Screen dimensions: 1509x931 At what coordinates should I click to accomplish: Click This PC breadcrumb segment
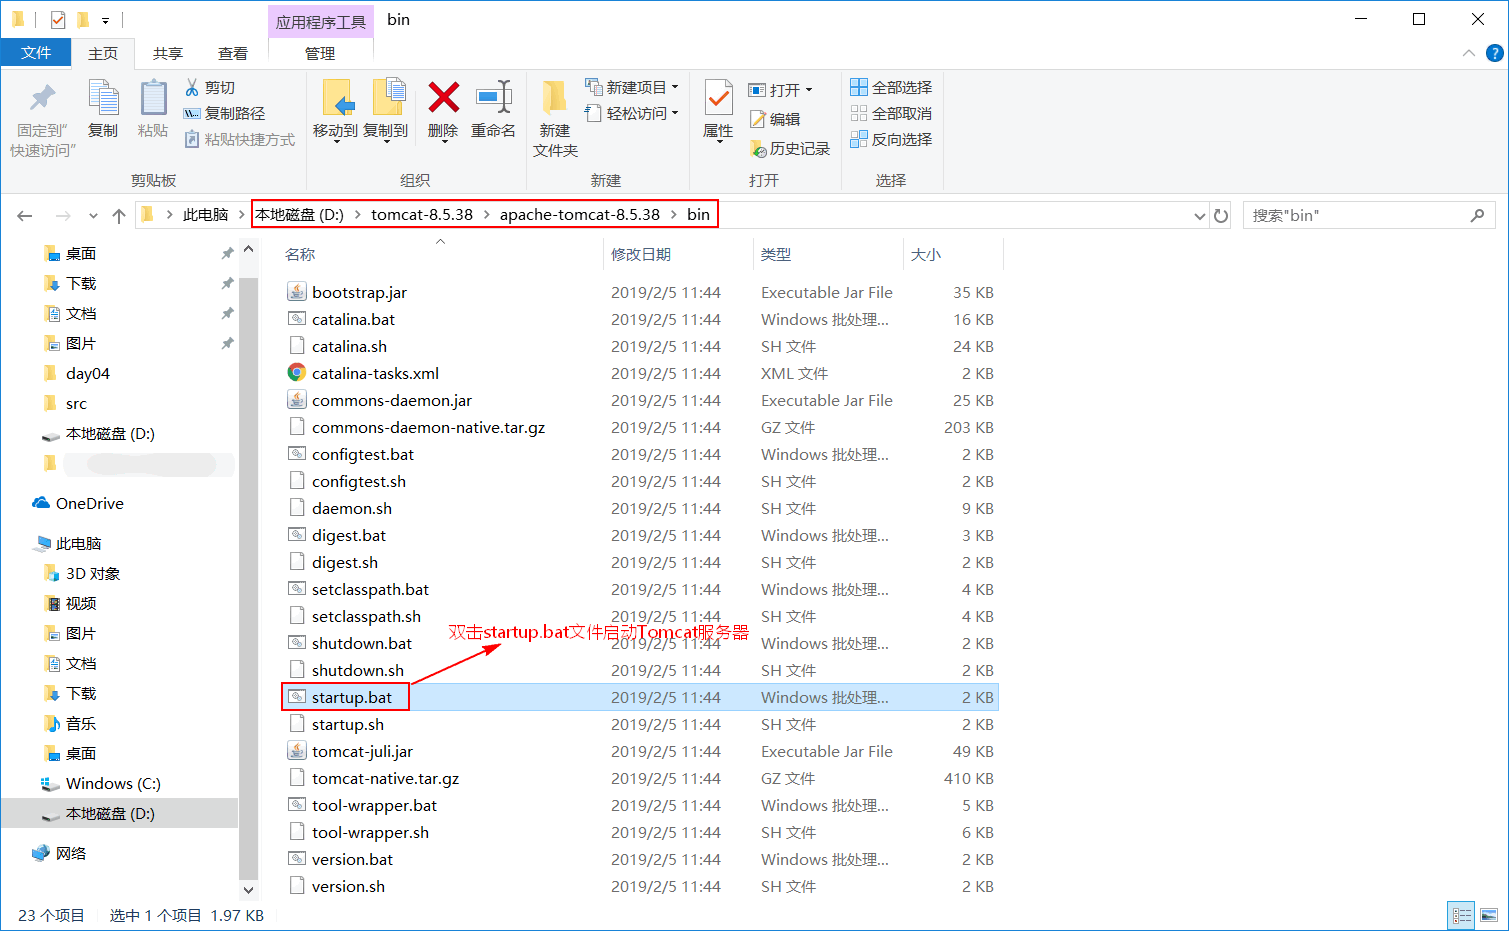pyautogui.click(x=206, y=215)
